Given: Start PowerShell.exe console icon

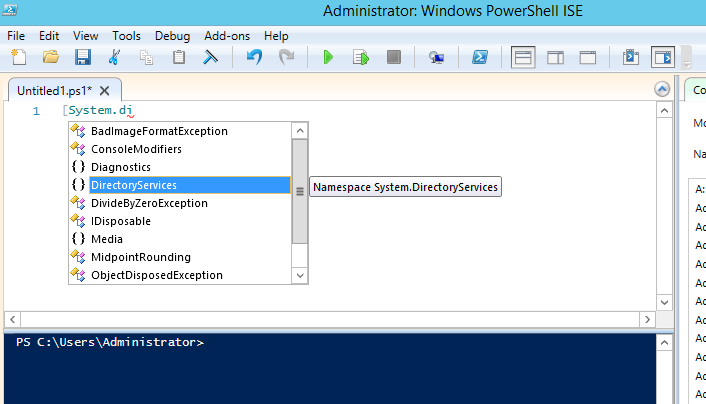Looking at the screenshot, I should coord(480,57).
